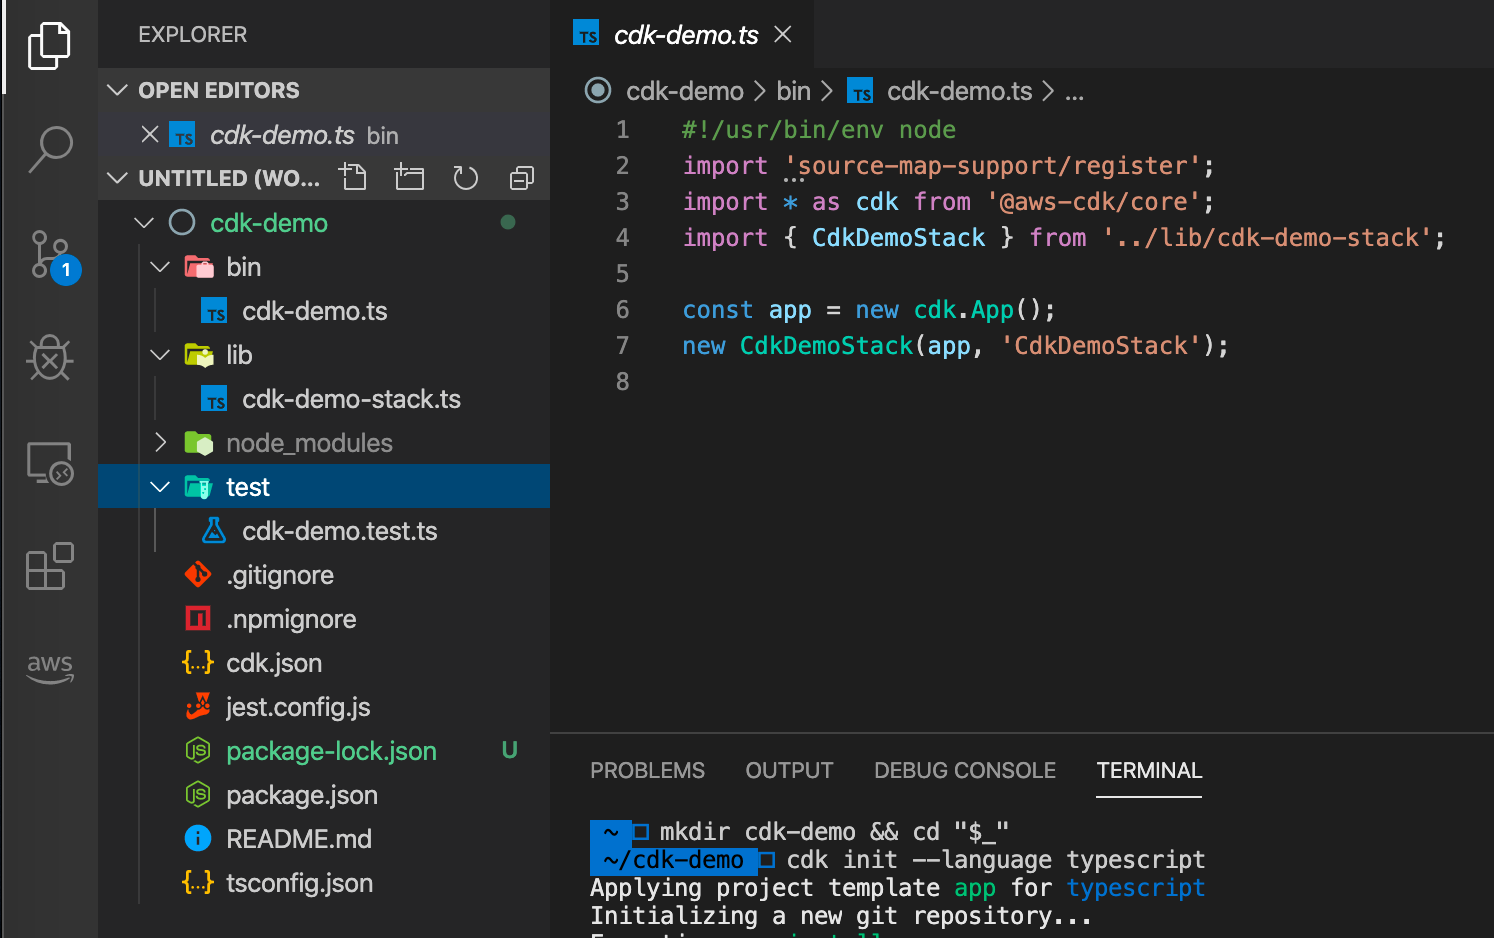Open the AWS toolkit icon

(49, 668)
